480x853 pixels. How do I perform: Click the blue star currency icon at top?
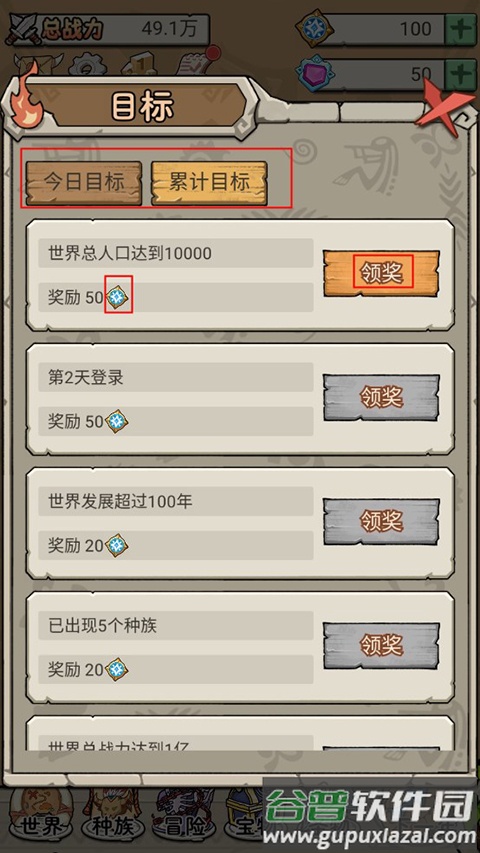[x=315, y=28]
